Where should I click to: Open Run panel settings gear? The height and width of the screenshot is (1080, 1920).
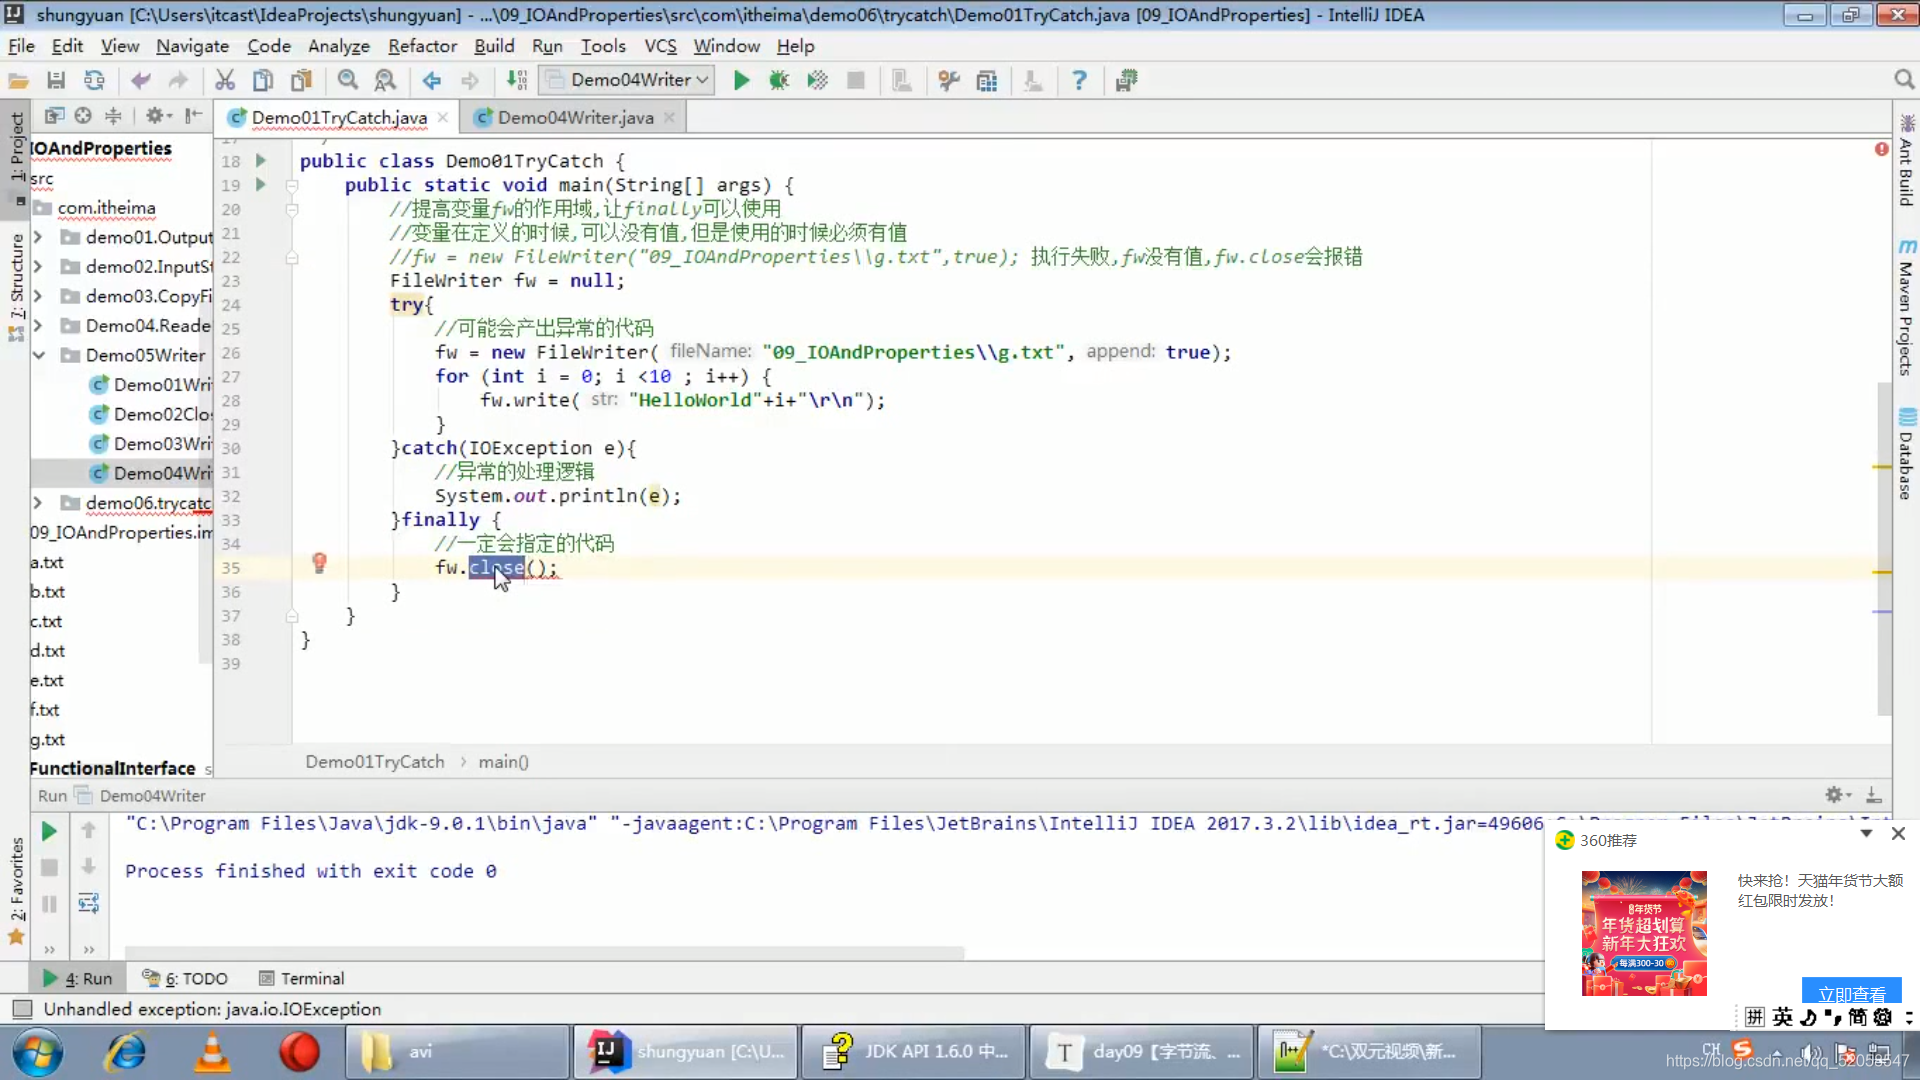click(1835, 795)
